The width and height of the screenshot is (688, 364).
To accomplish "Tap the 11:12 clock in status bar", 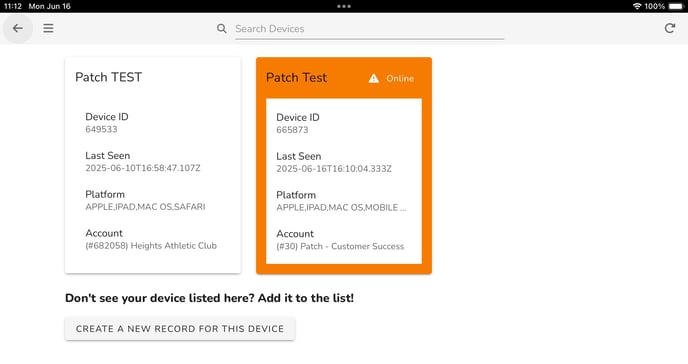I will [x=13, y=6].
